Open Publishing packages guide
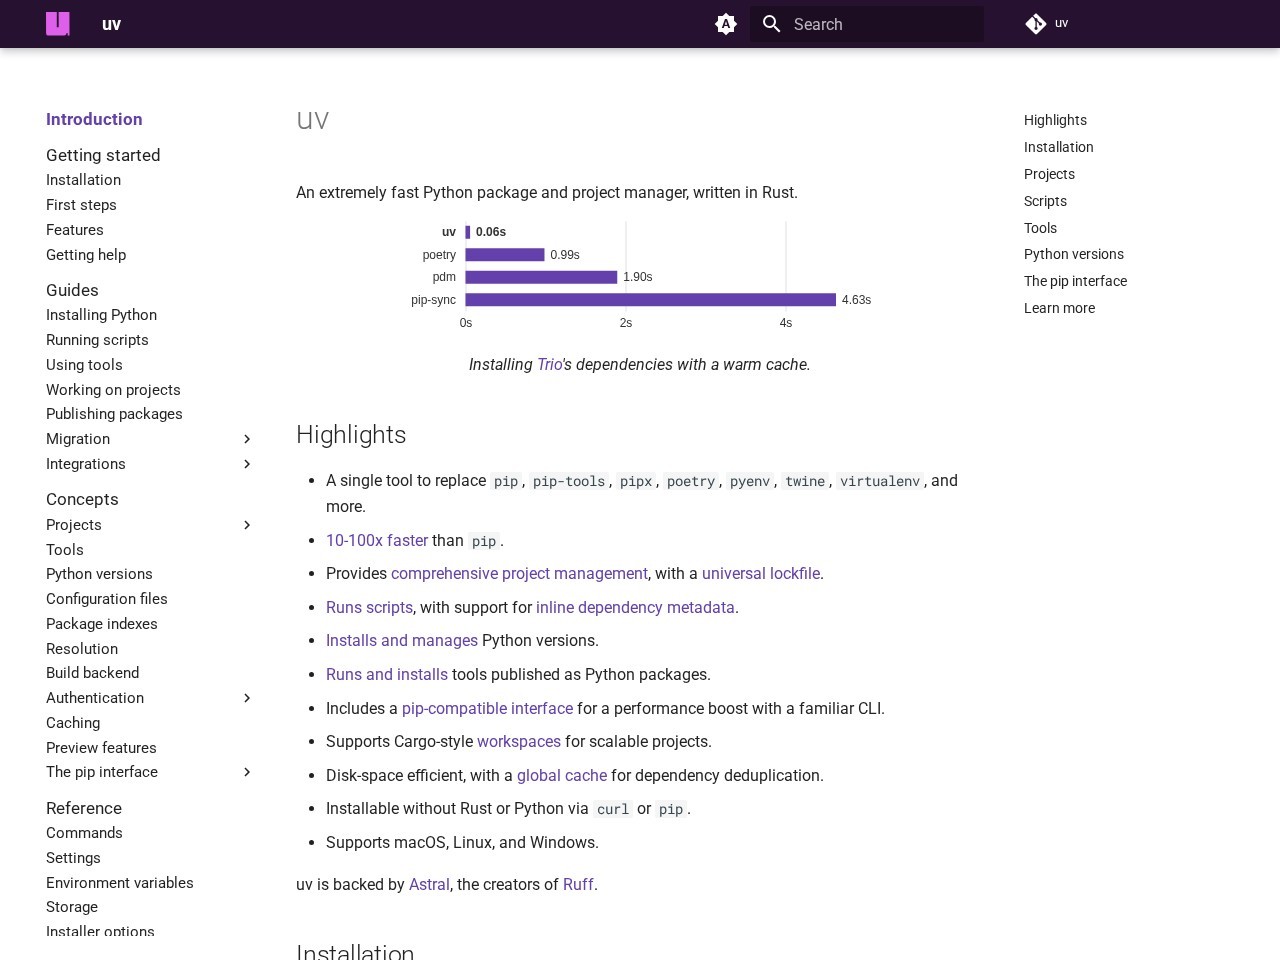 click(x=114, y=414)
